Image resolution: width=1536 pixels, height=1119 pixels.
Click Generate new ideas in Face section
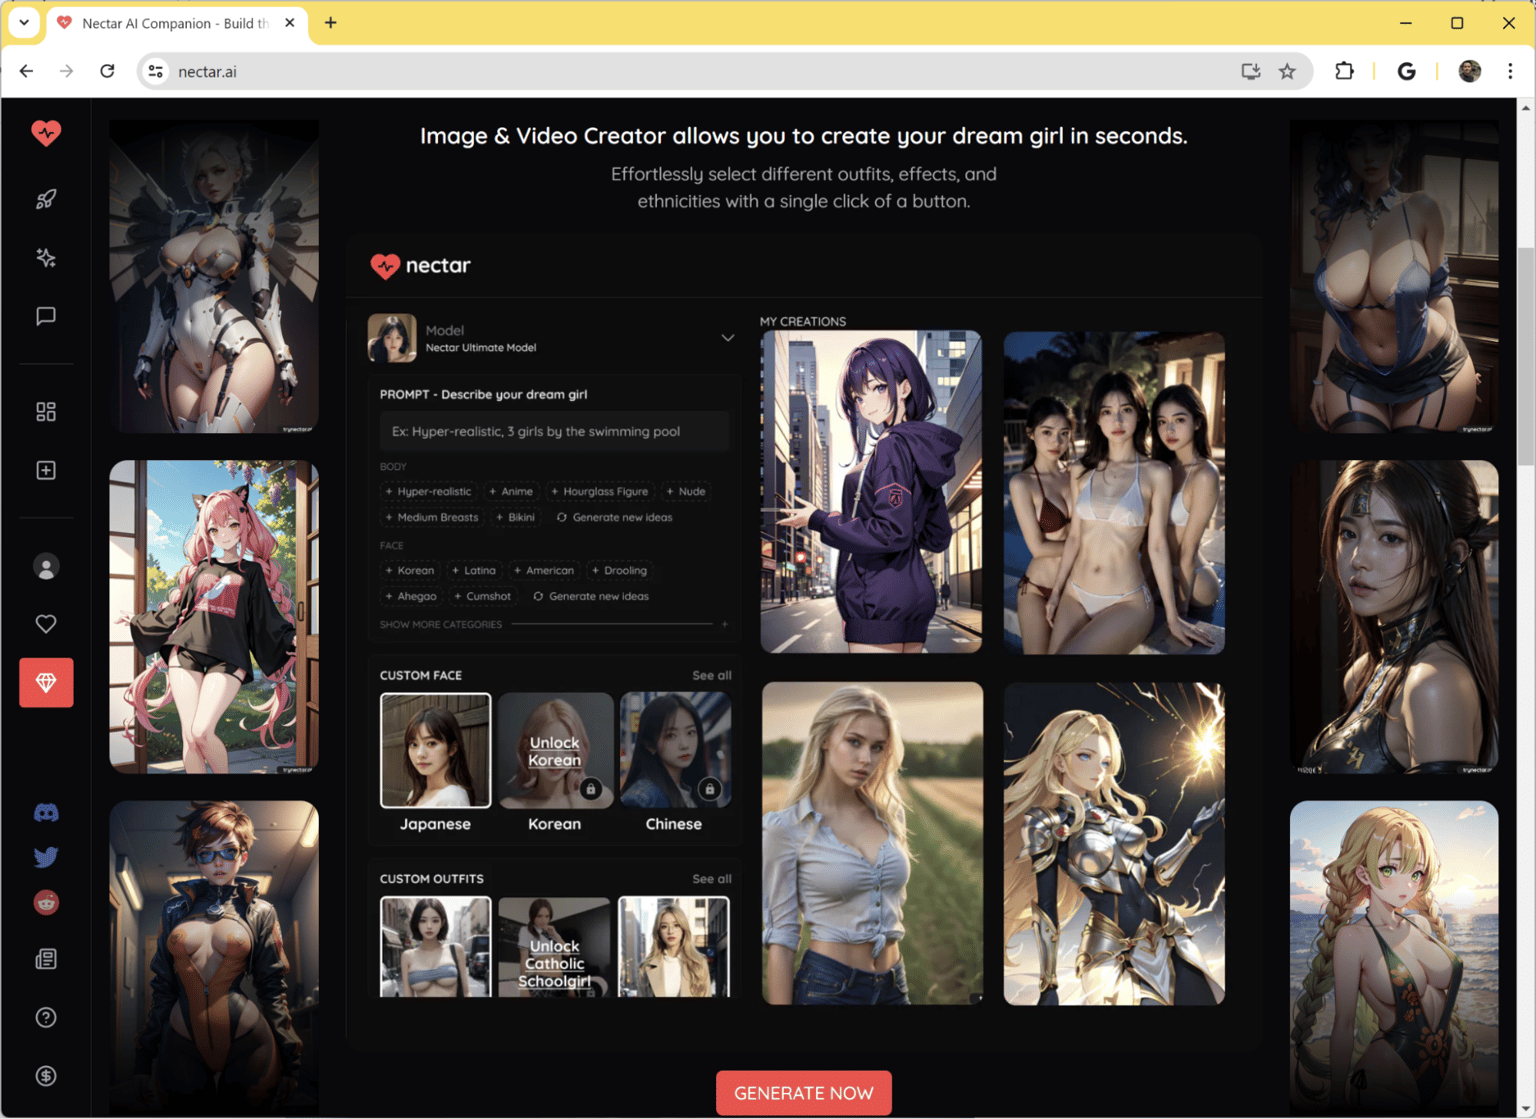pos(591,596)
